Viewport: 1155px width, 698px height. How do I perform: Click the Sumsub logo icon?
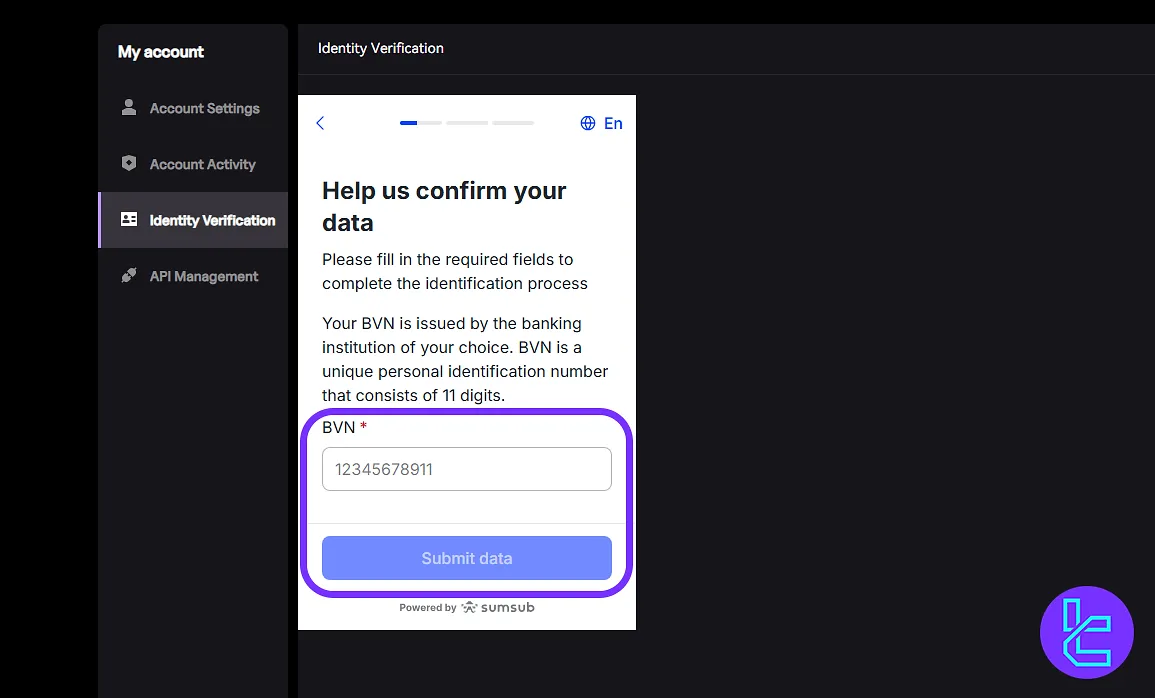pos(469,607)
